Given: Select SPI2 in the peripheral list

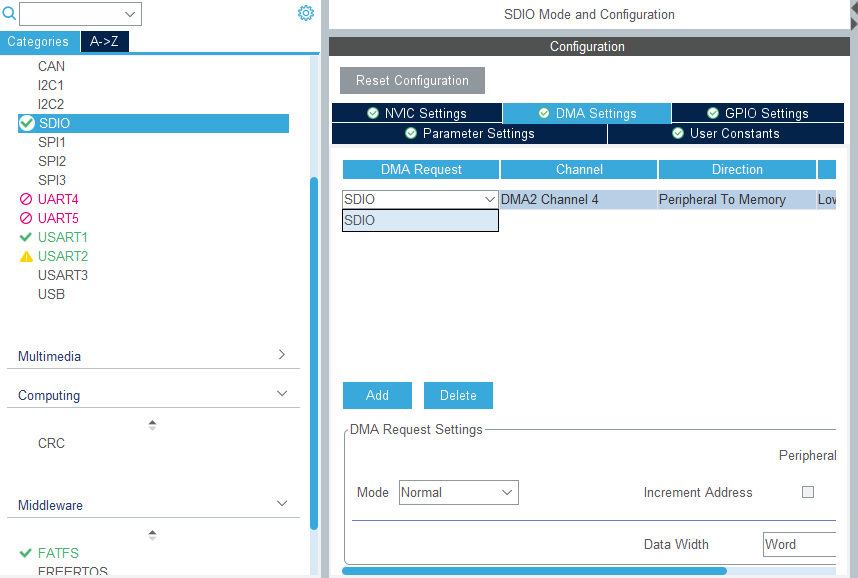Looking at the screenshot, I should 52,161.
